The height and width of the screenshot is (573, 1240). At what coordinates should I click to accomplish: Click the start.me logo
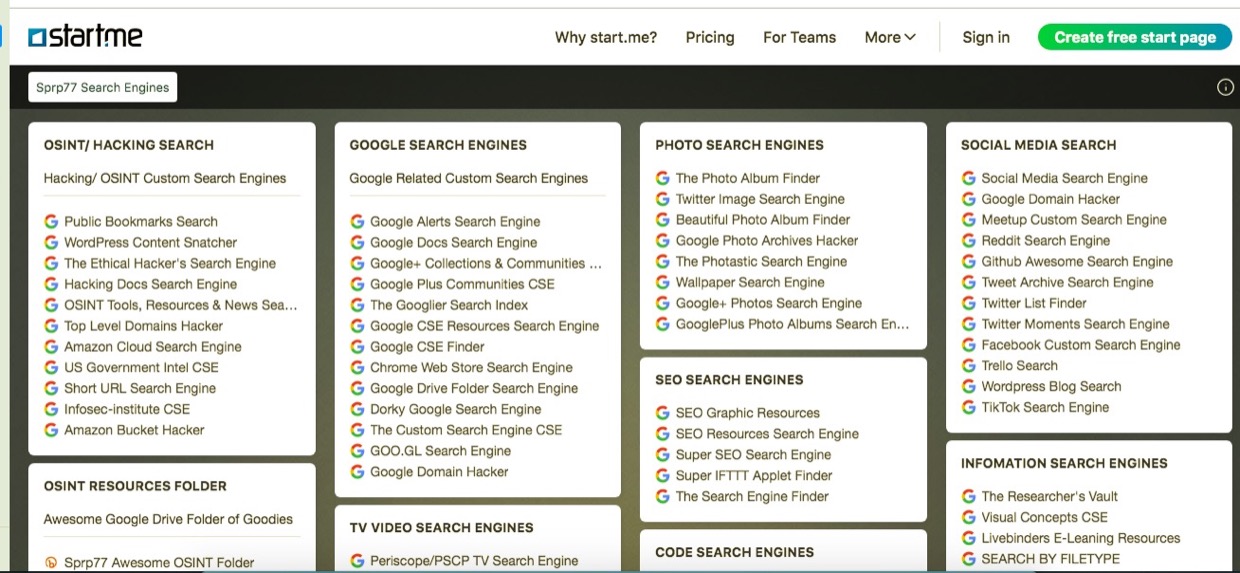tap(86, 37)
